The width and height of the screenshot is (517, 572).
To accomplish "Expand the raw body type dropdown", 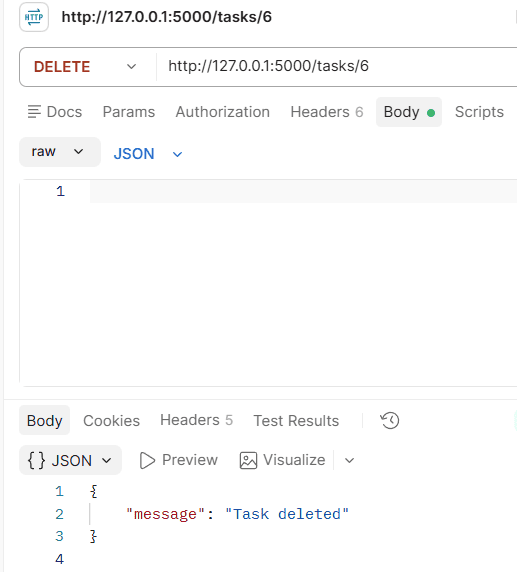I will tap(60, 152).
